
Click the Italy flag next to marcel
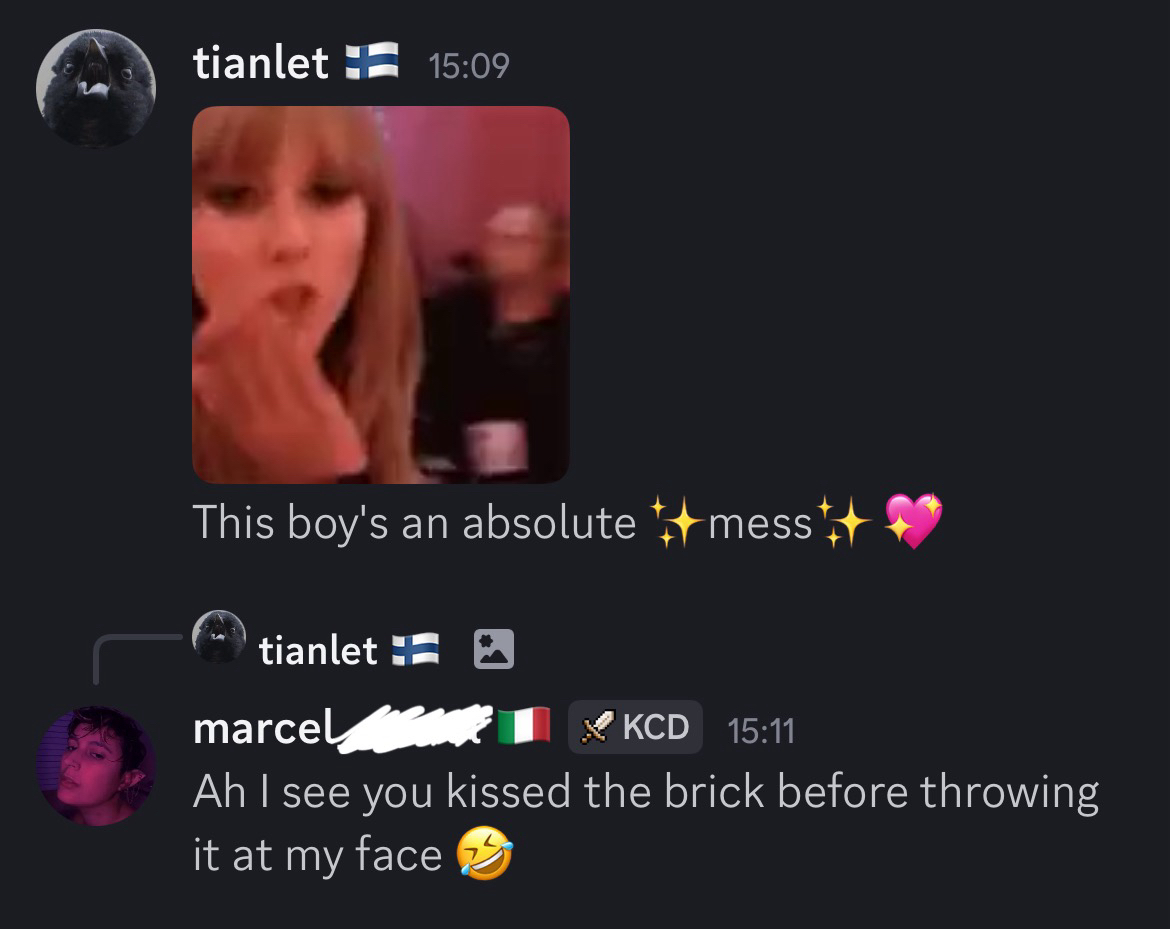point(524,726)
